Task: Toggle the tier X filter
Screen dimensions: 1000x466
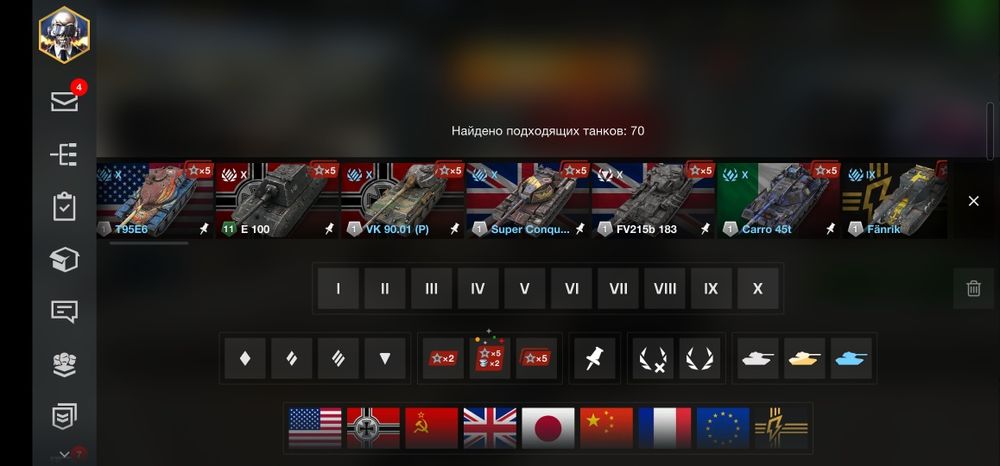Action: tap(758, 289)
